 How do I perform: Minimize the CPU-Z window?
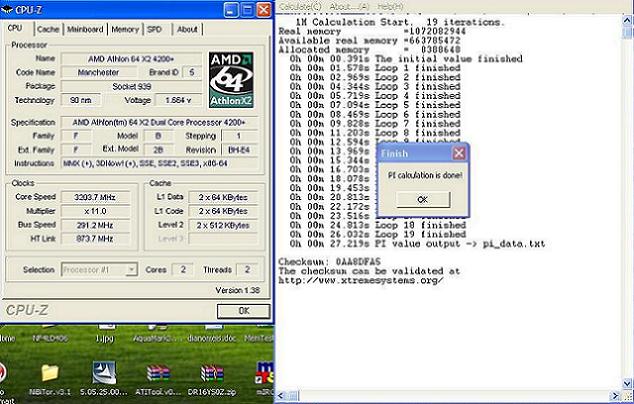[x=231, y=10]
